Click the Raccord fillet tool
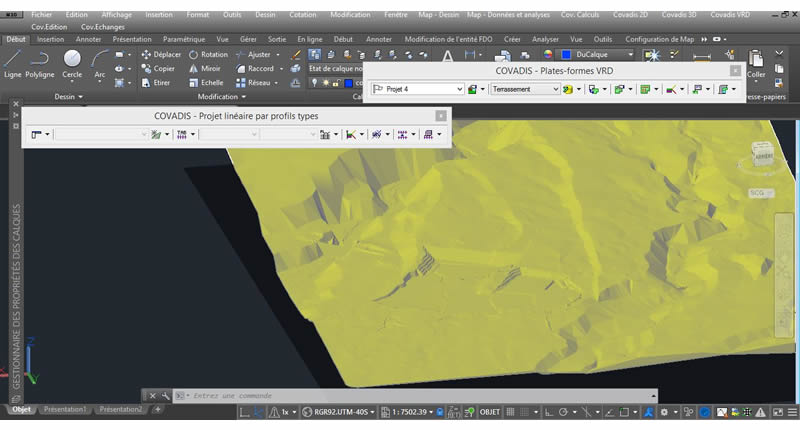The height and width of the screenshot is (430, 800). point(255,68)
